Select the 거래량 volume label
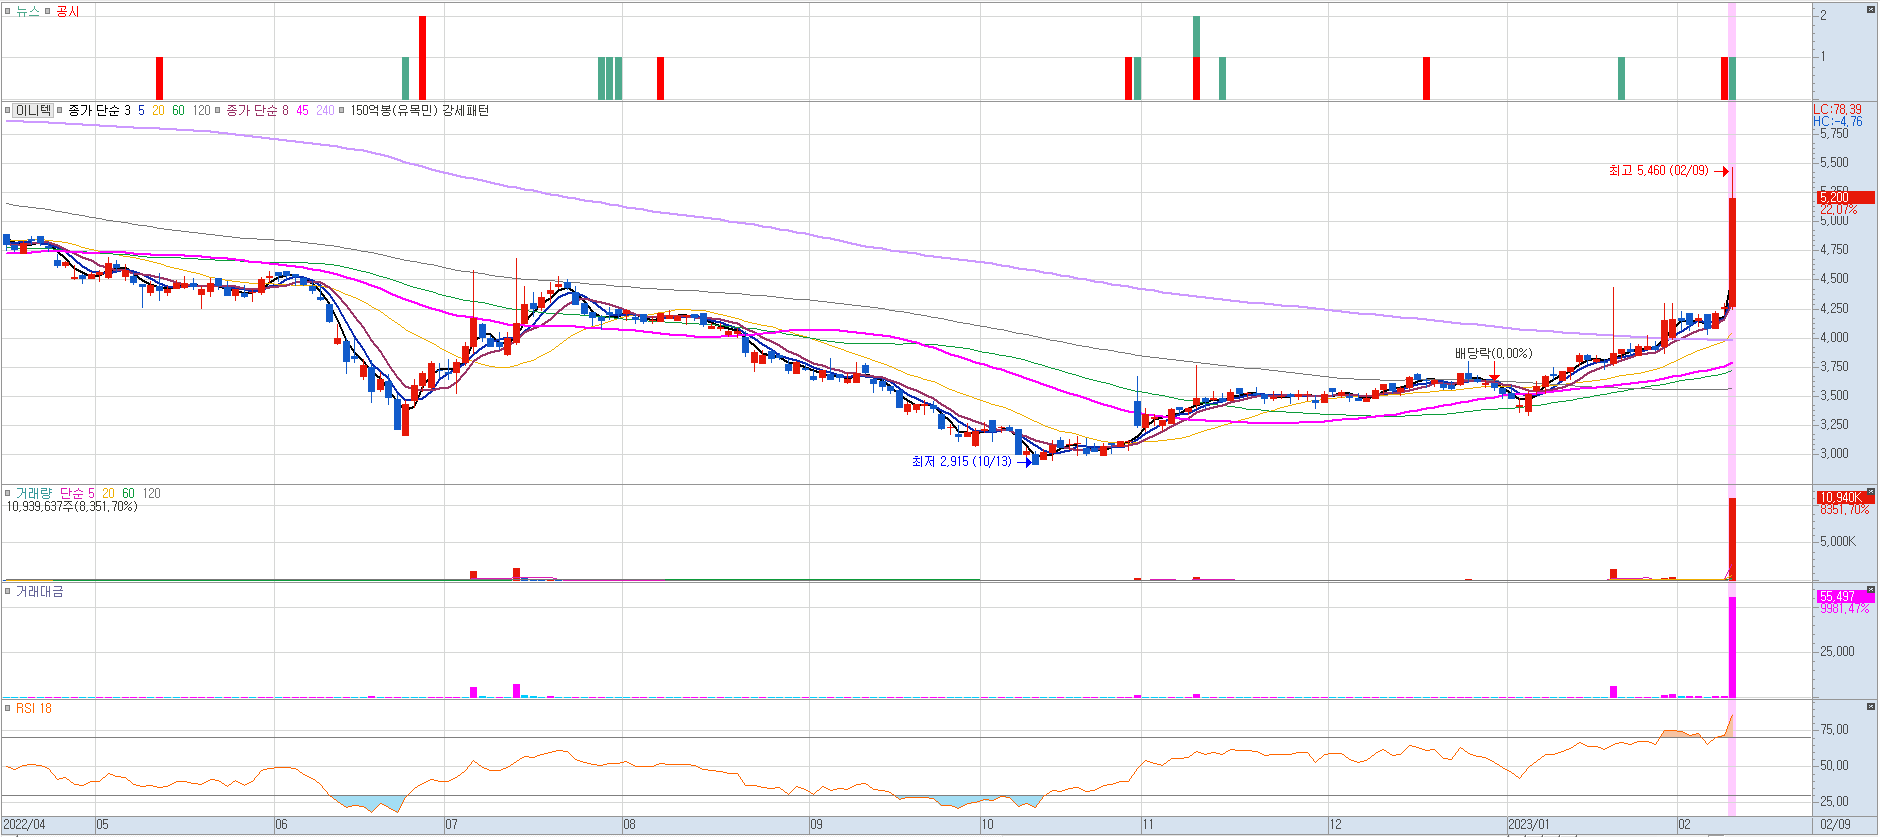Viewport: 1880px width, 837px height. click(x=33, y=493)
